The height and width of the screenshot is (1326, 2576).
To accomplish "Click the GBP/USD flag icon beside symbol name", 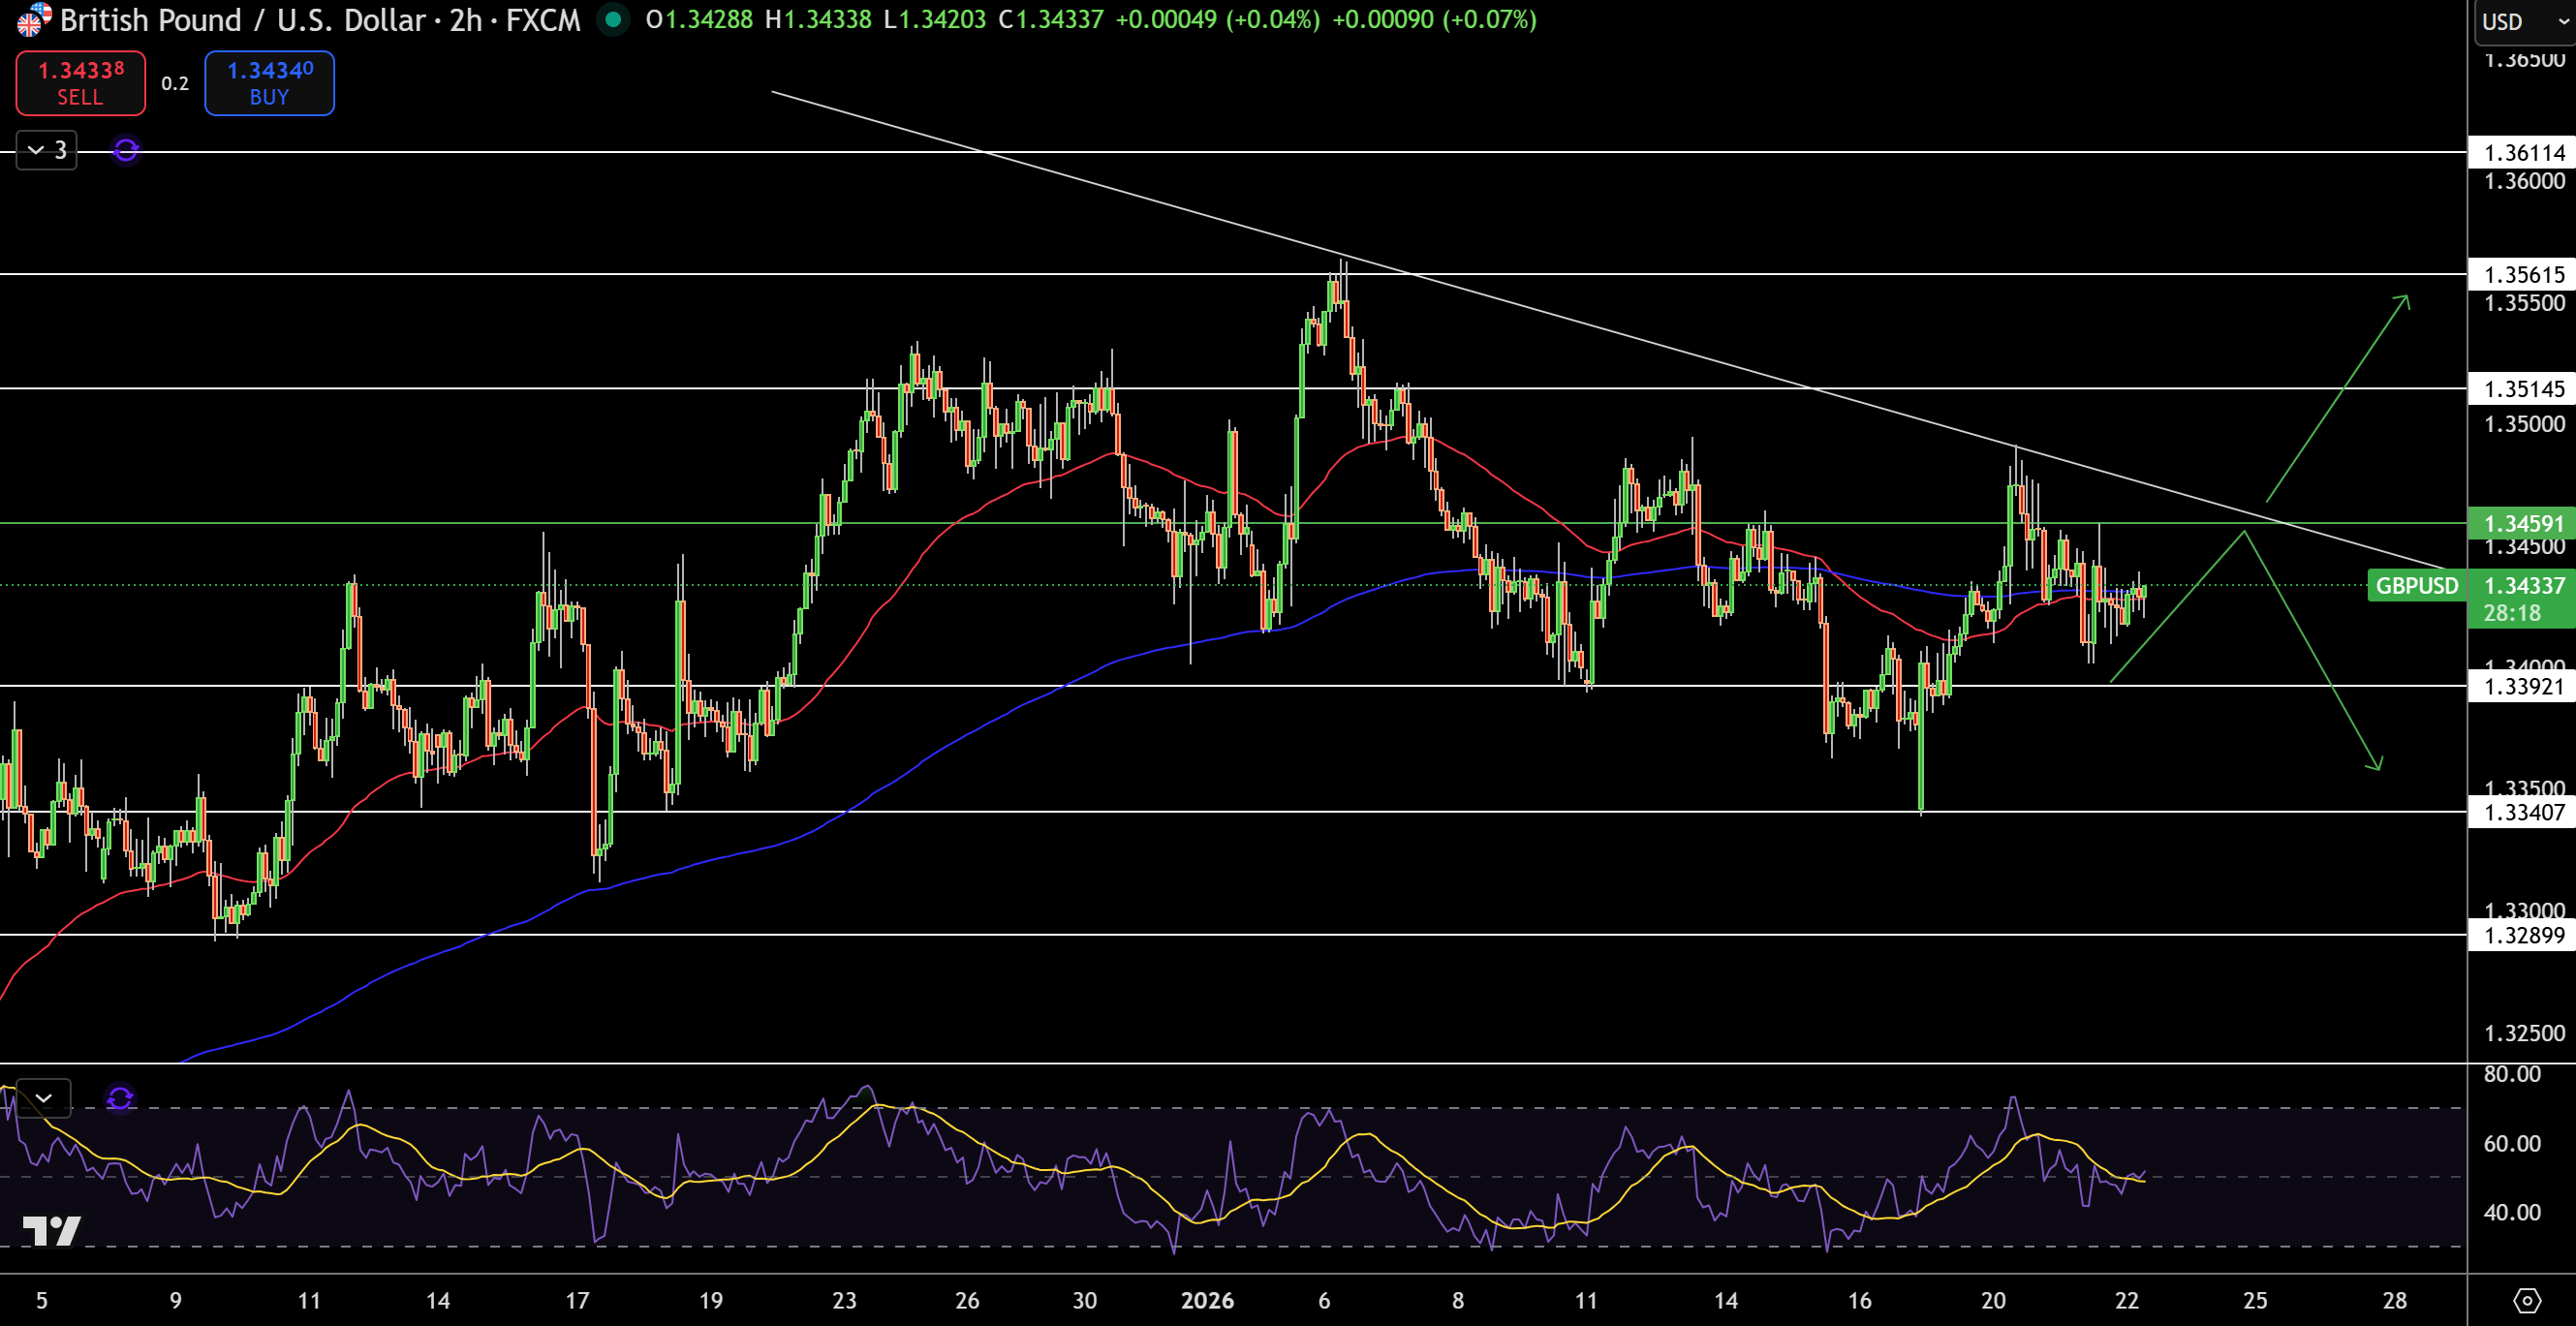I will (x=34, y=19).
